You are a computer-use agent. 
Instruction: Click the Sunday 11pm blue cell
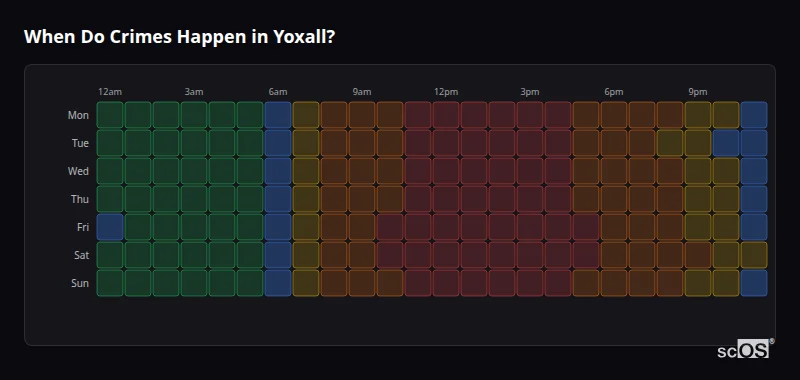(x=754, y=283)
